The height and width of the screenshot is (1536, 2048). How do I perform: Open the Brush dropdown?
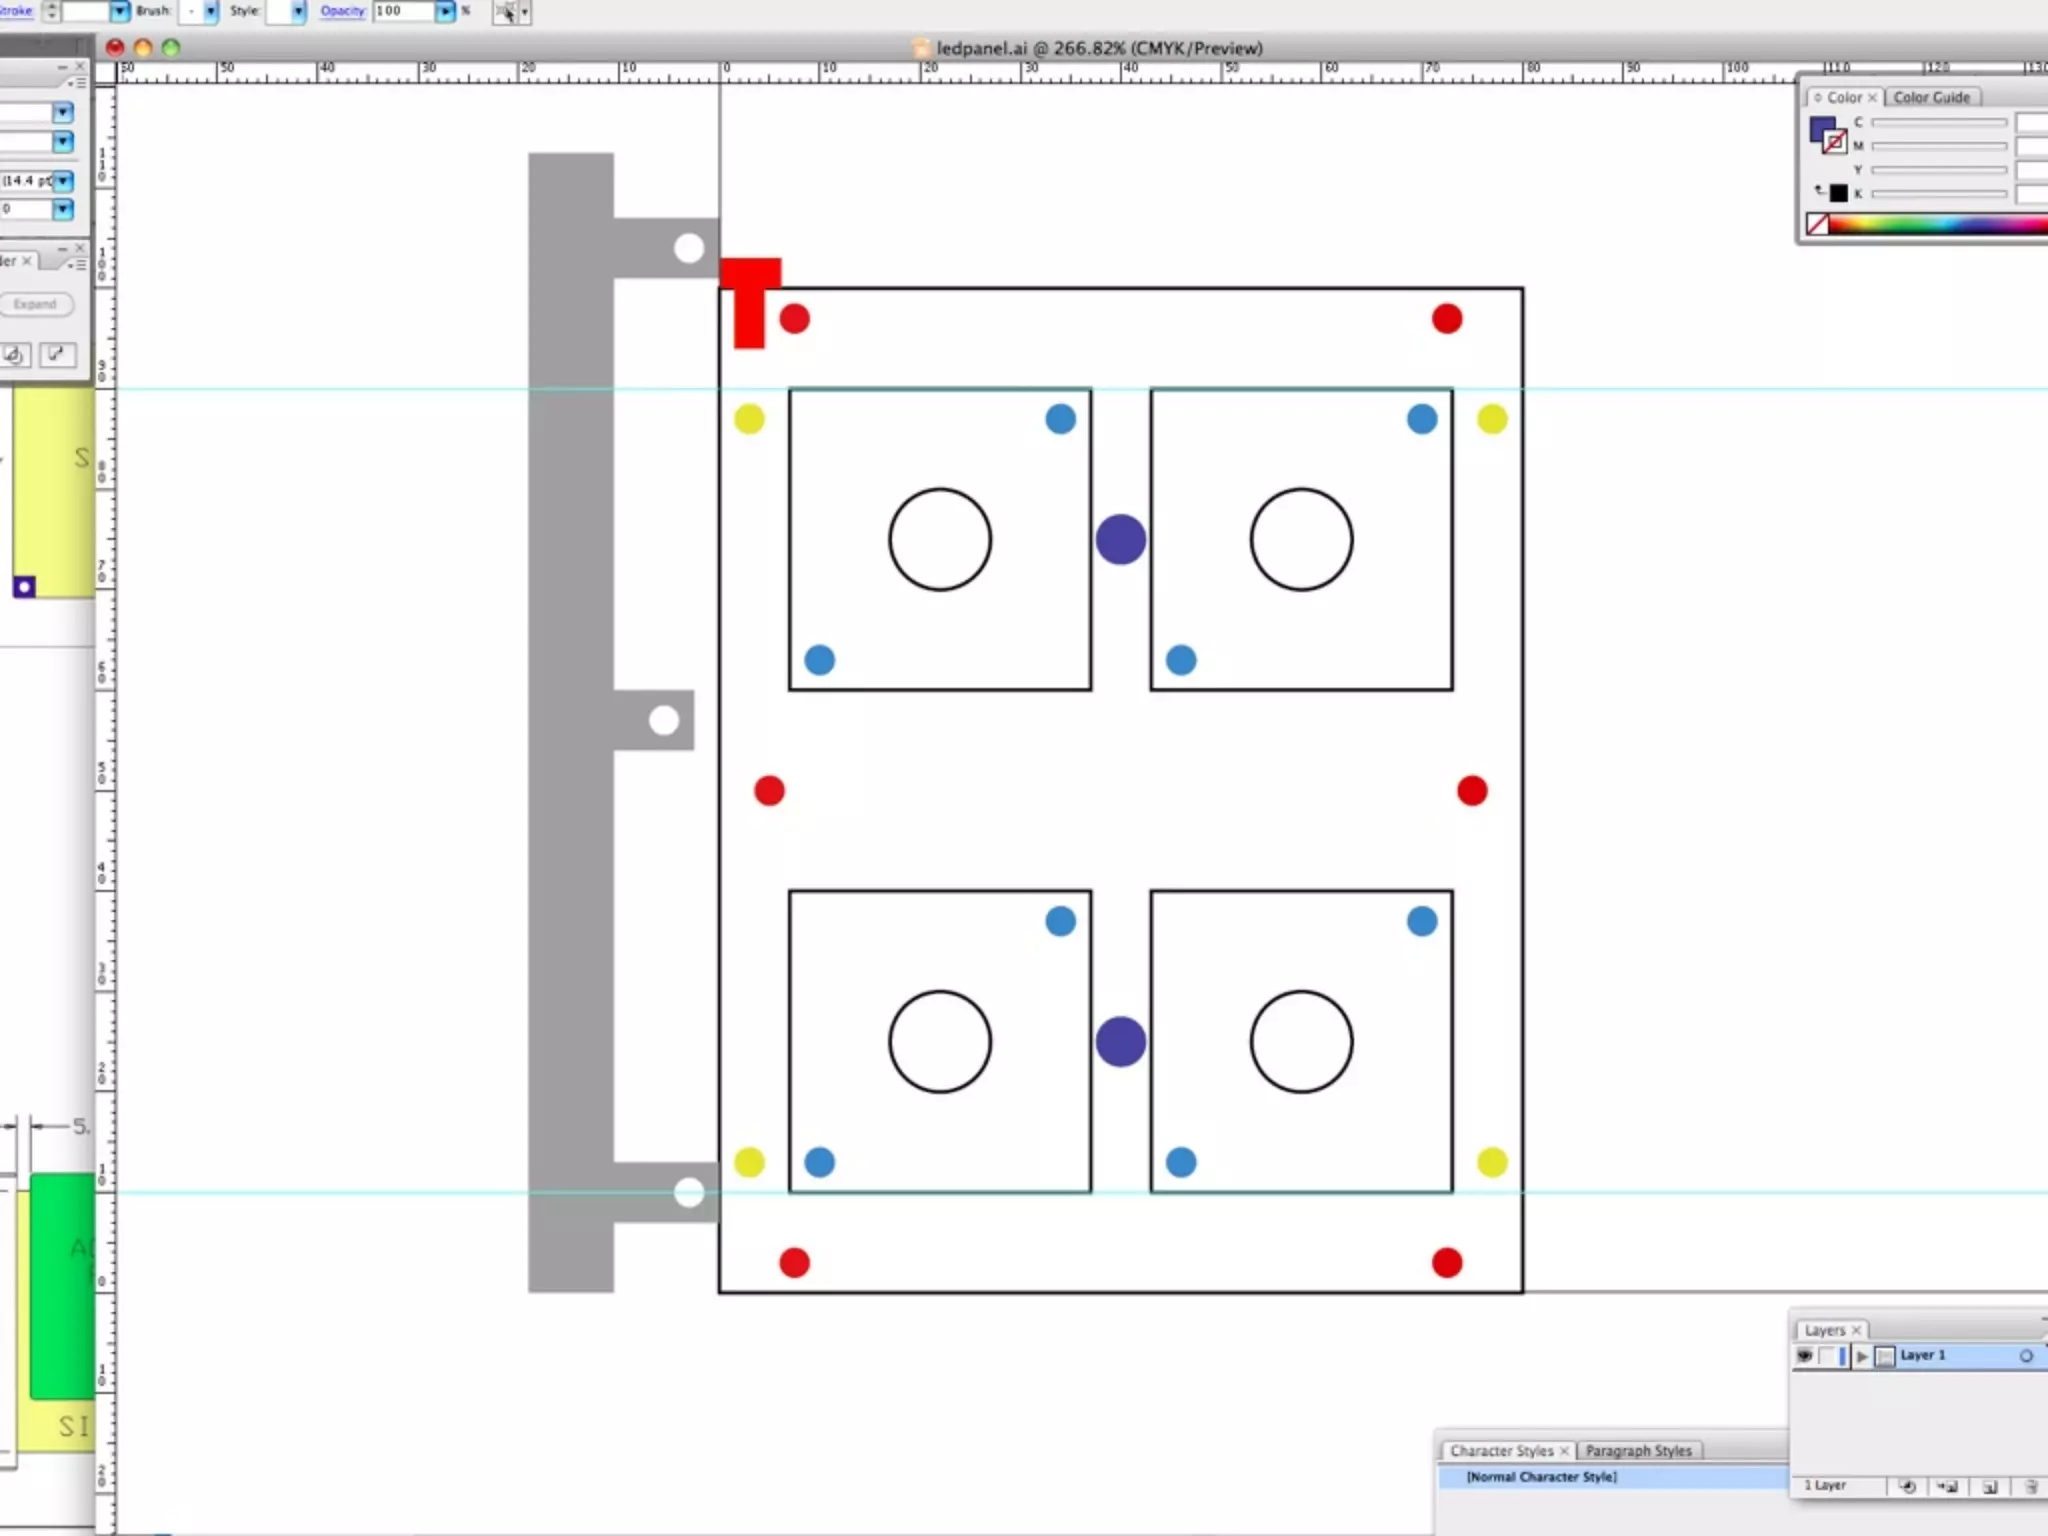[x=210, y=12]
